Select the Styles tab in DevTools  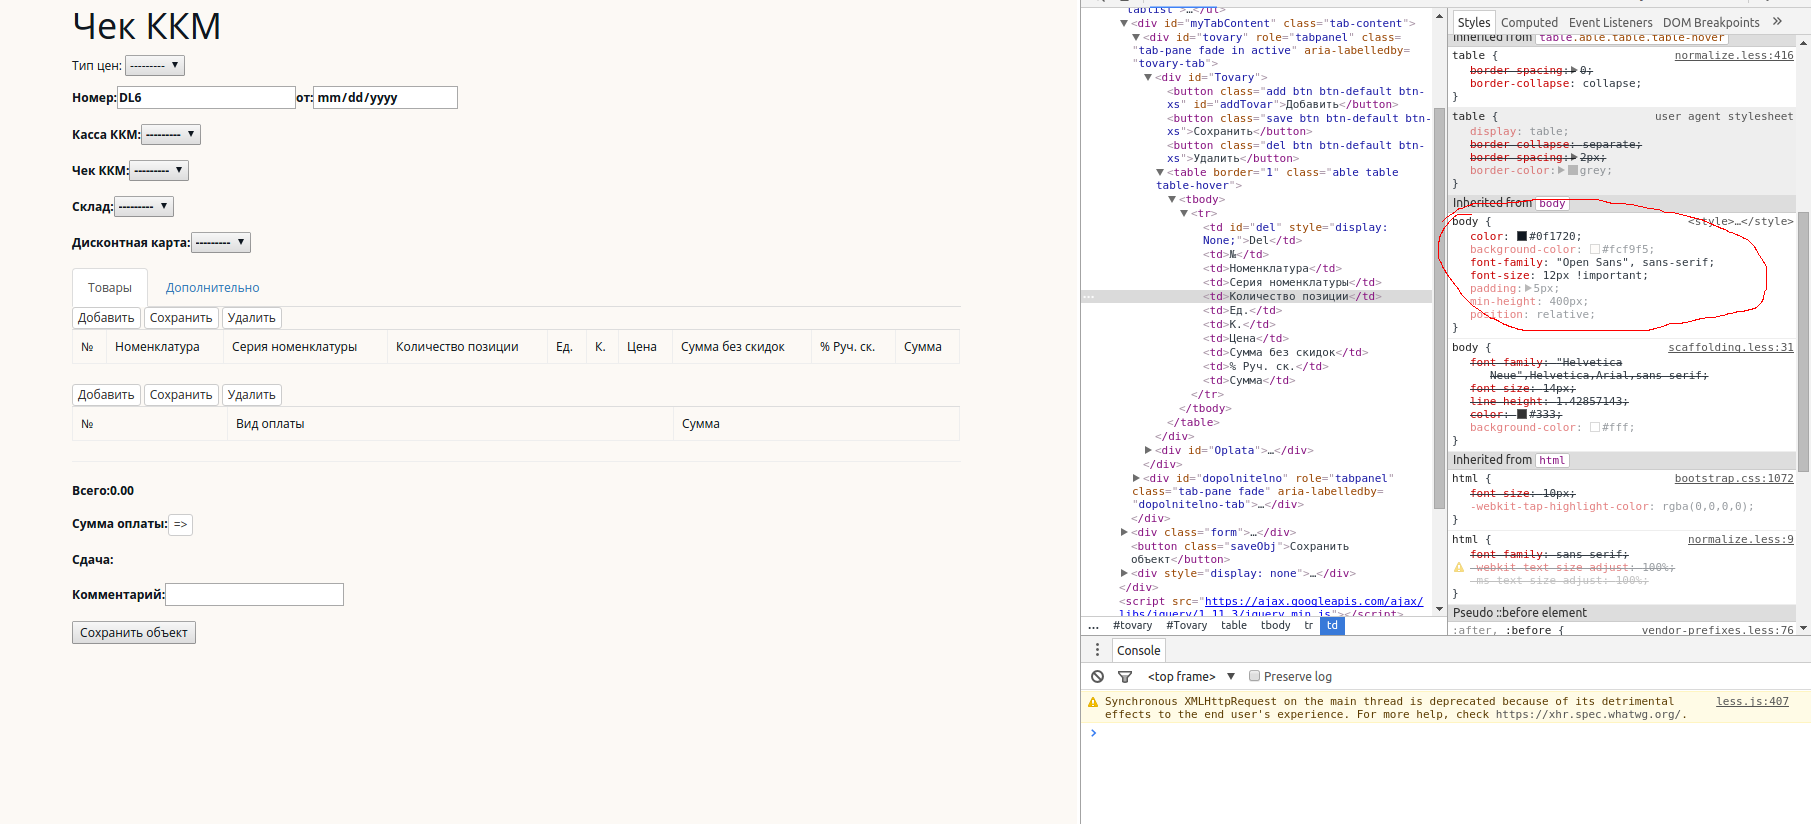pyautogui.click(x=1474, y=22)
